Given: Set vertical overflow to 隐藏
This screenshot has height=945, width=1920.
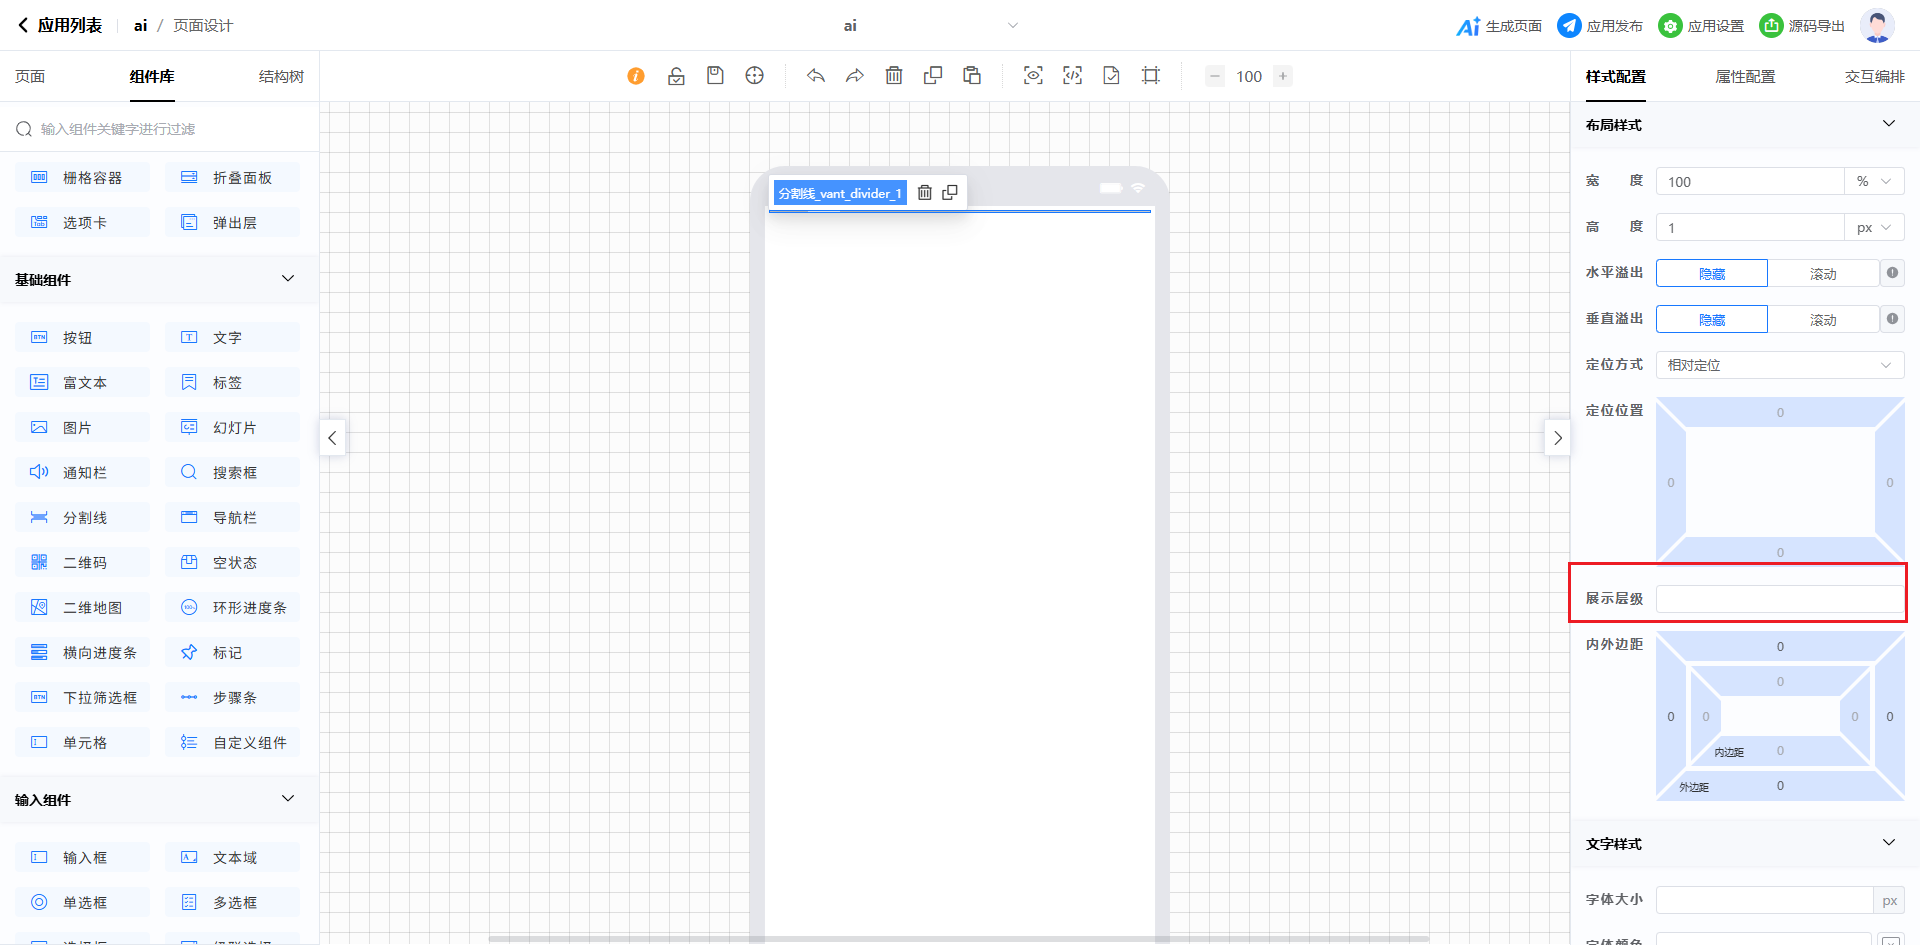Looking at the screenshot, I should [1711, 320].
